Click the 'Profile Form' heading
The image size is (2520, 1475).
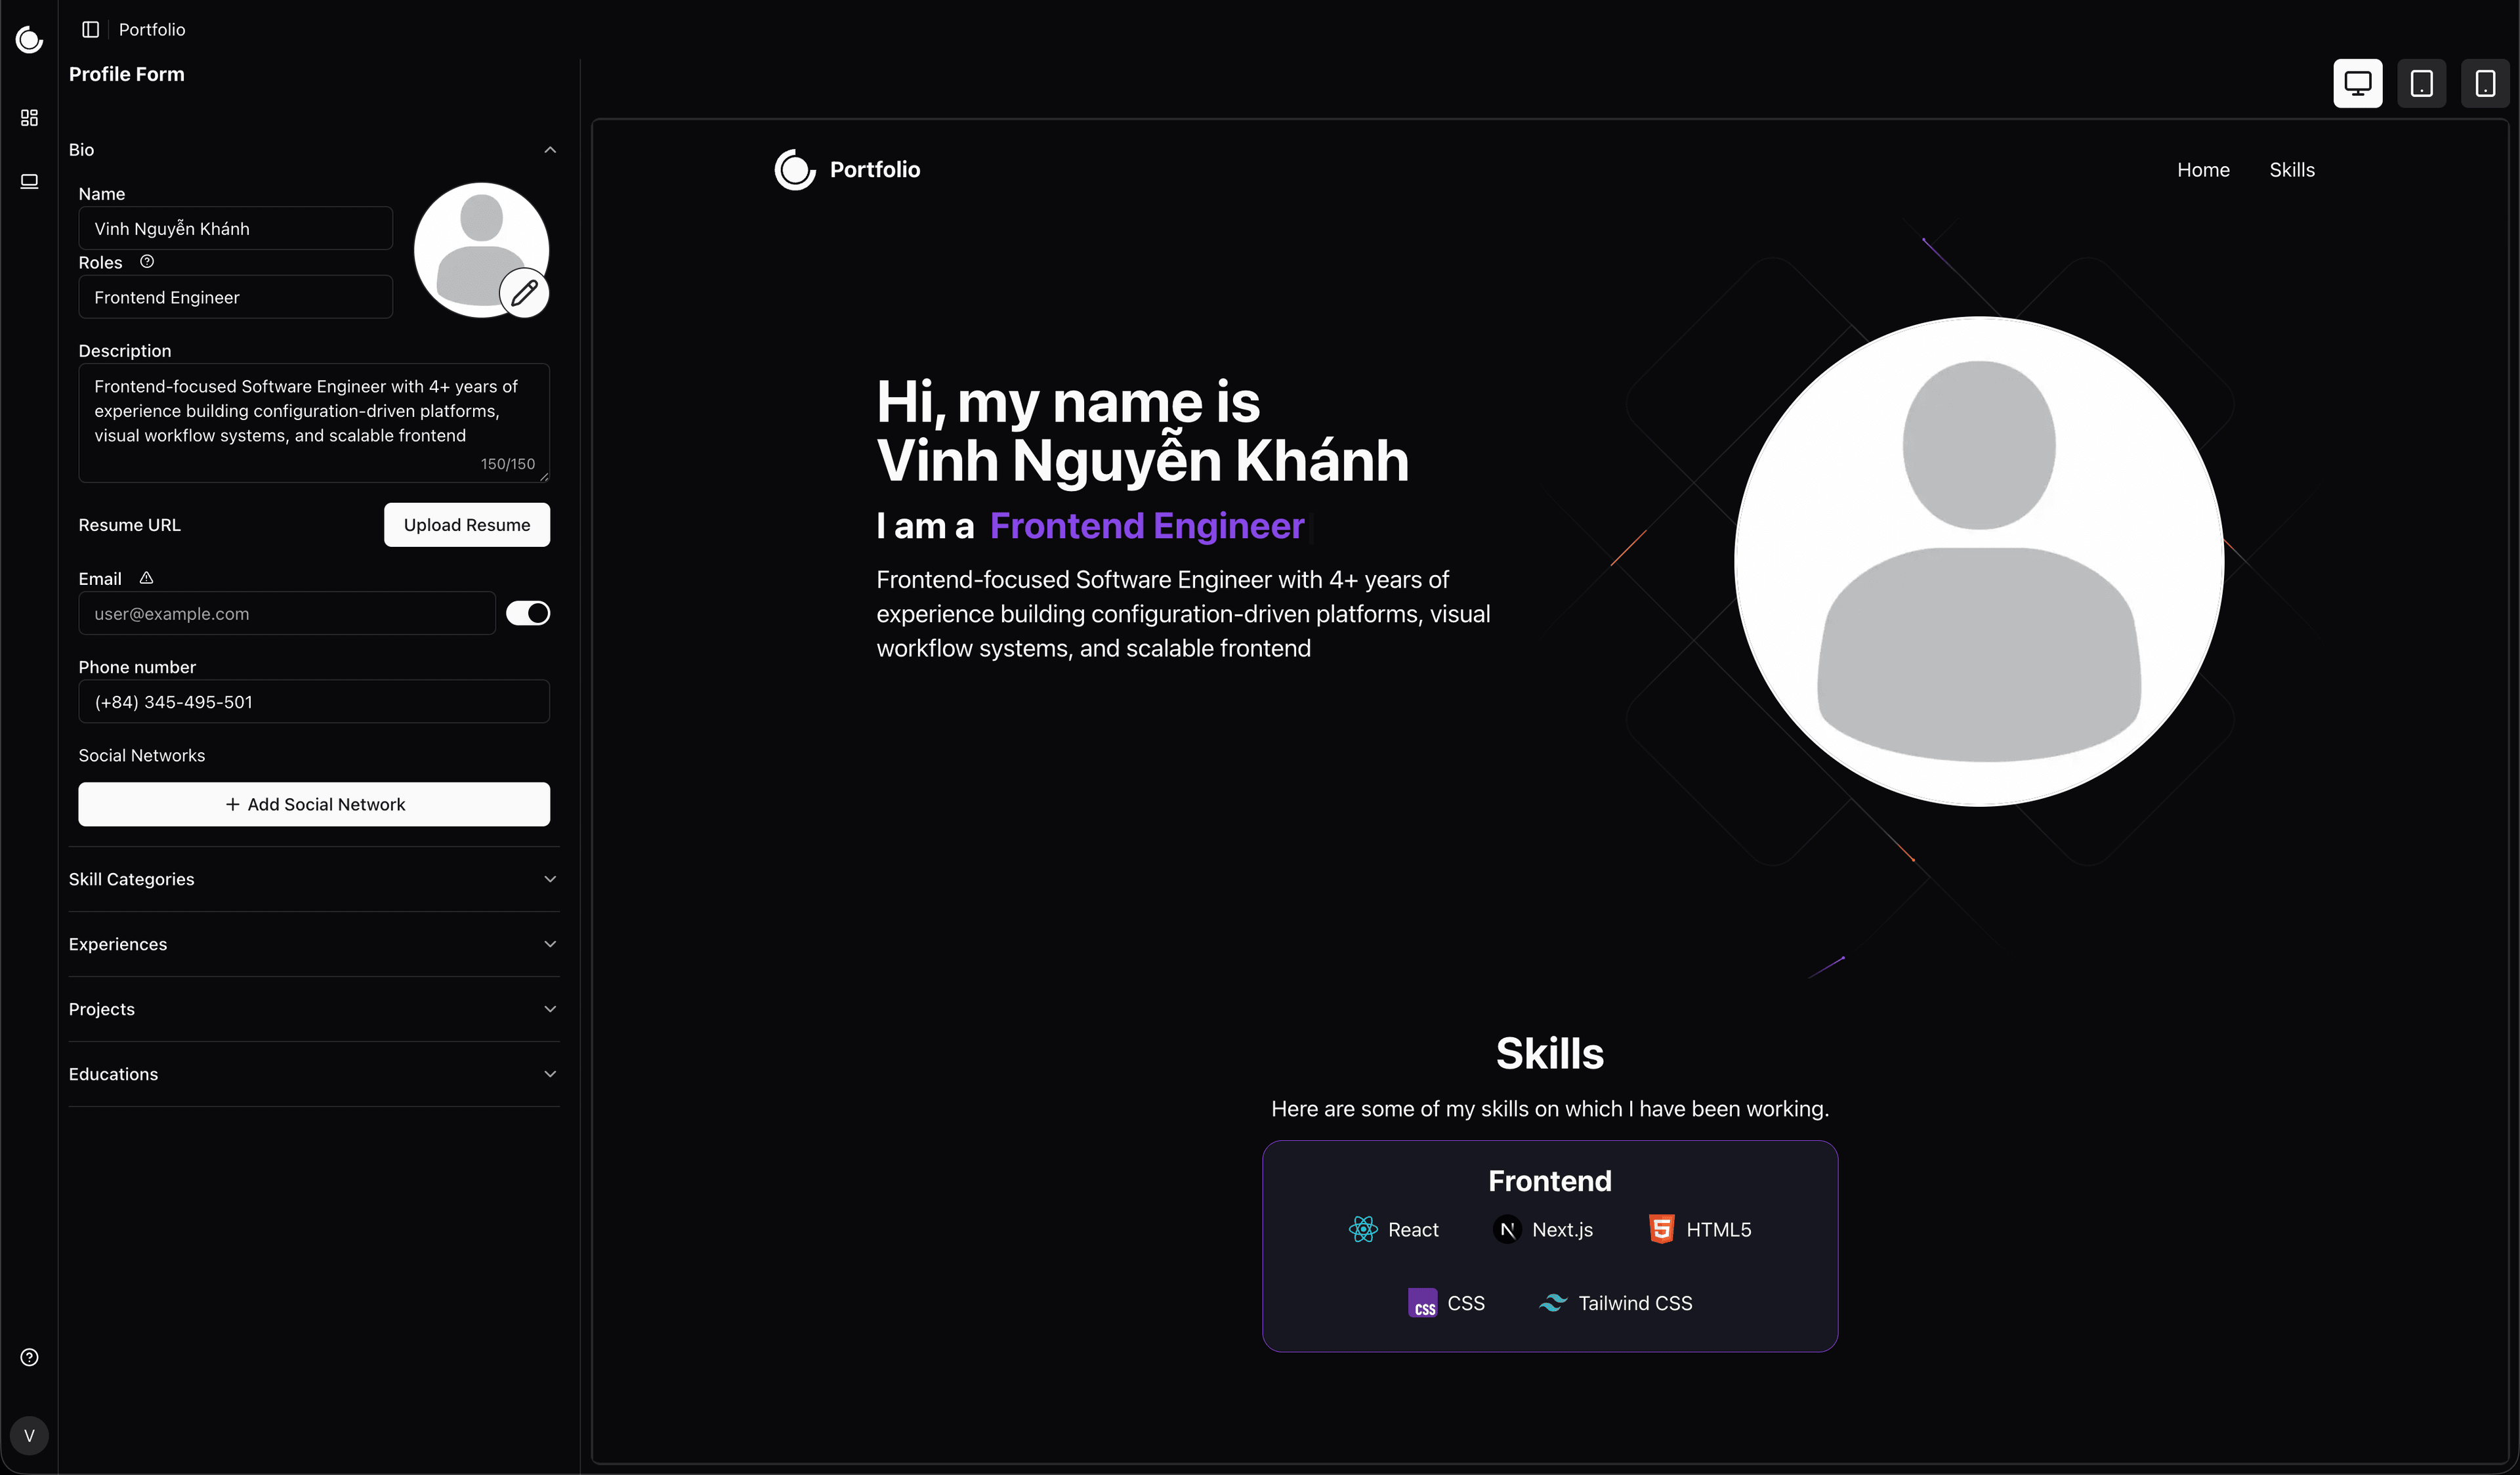click(x=126, y=74)
